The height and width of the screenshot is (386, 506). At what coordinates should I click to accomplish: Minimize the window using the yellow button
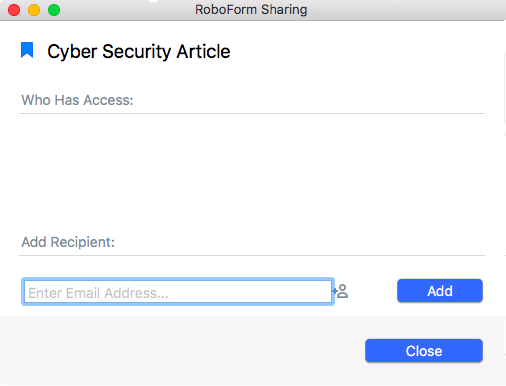click(x=34, y=10)
